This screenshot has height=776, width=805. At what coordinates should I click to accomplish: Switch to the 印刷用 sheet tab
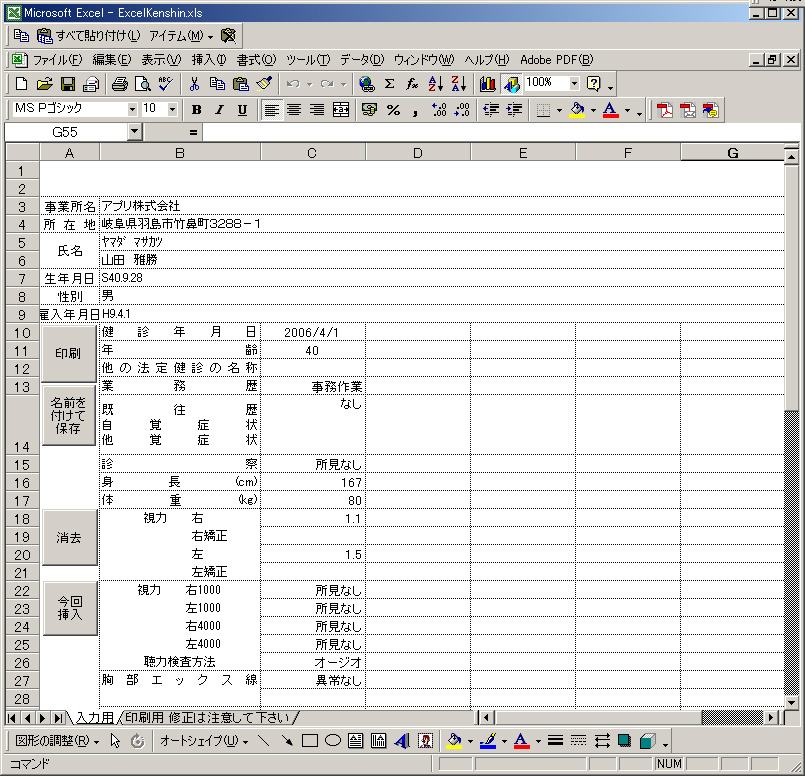coord(207,718)
